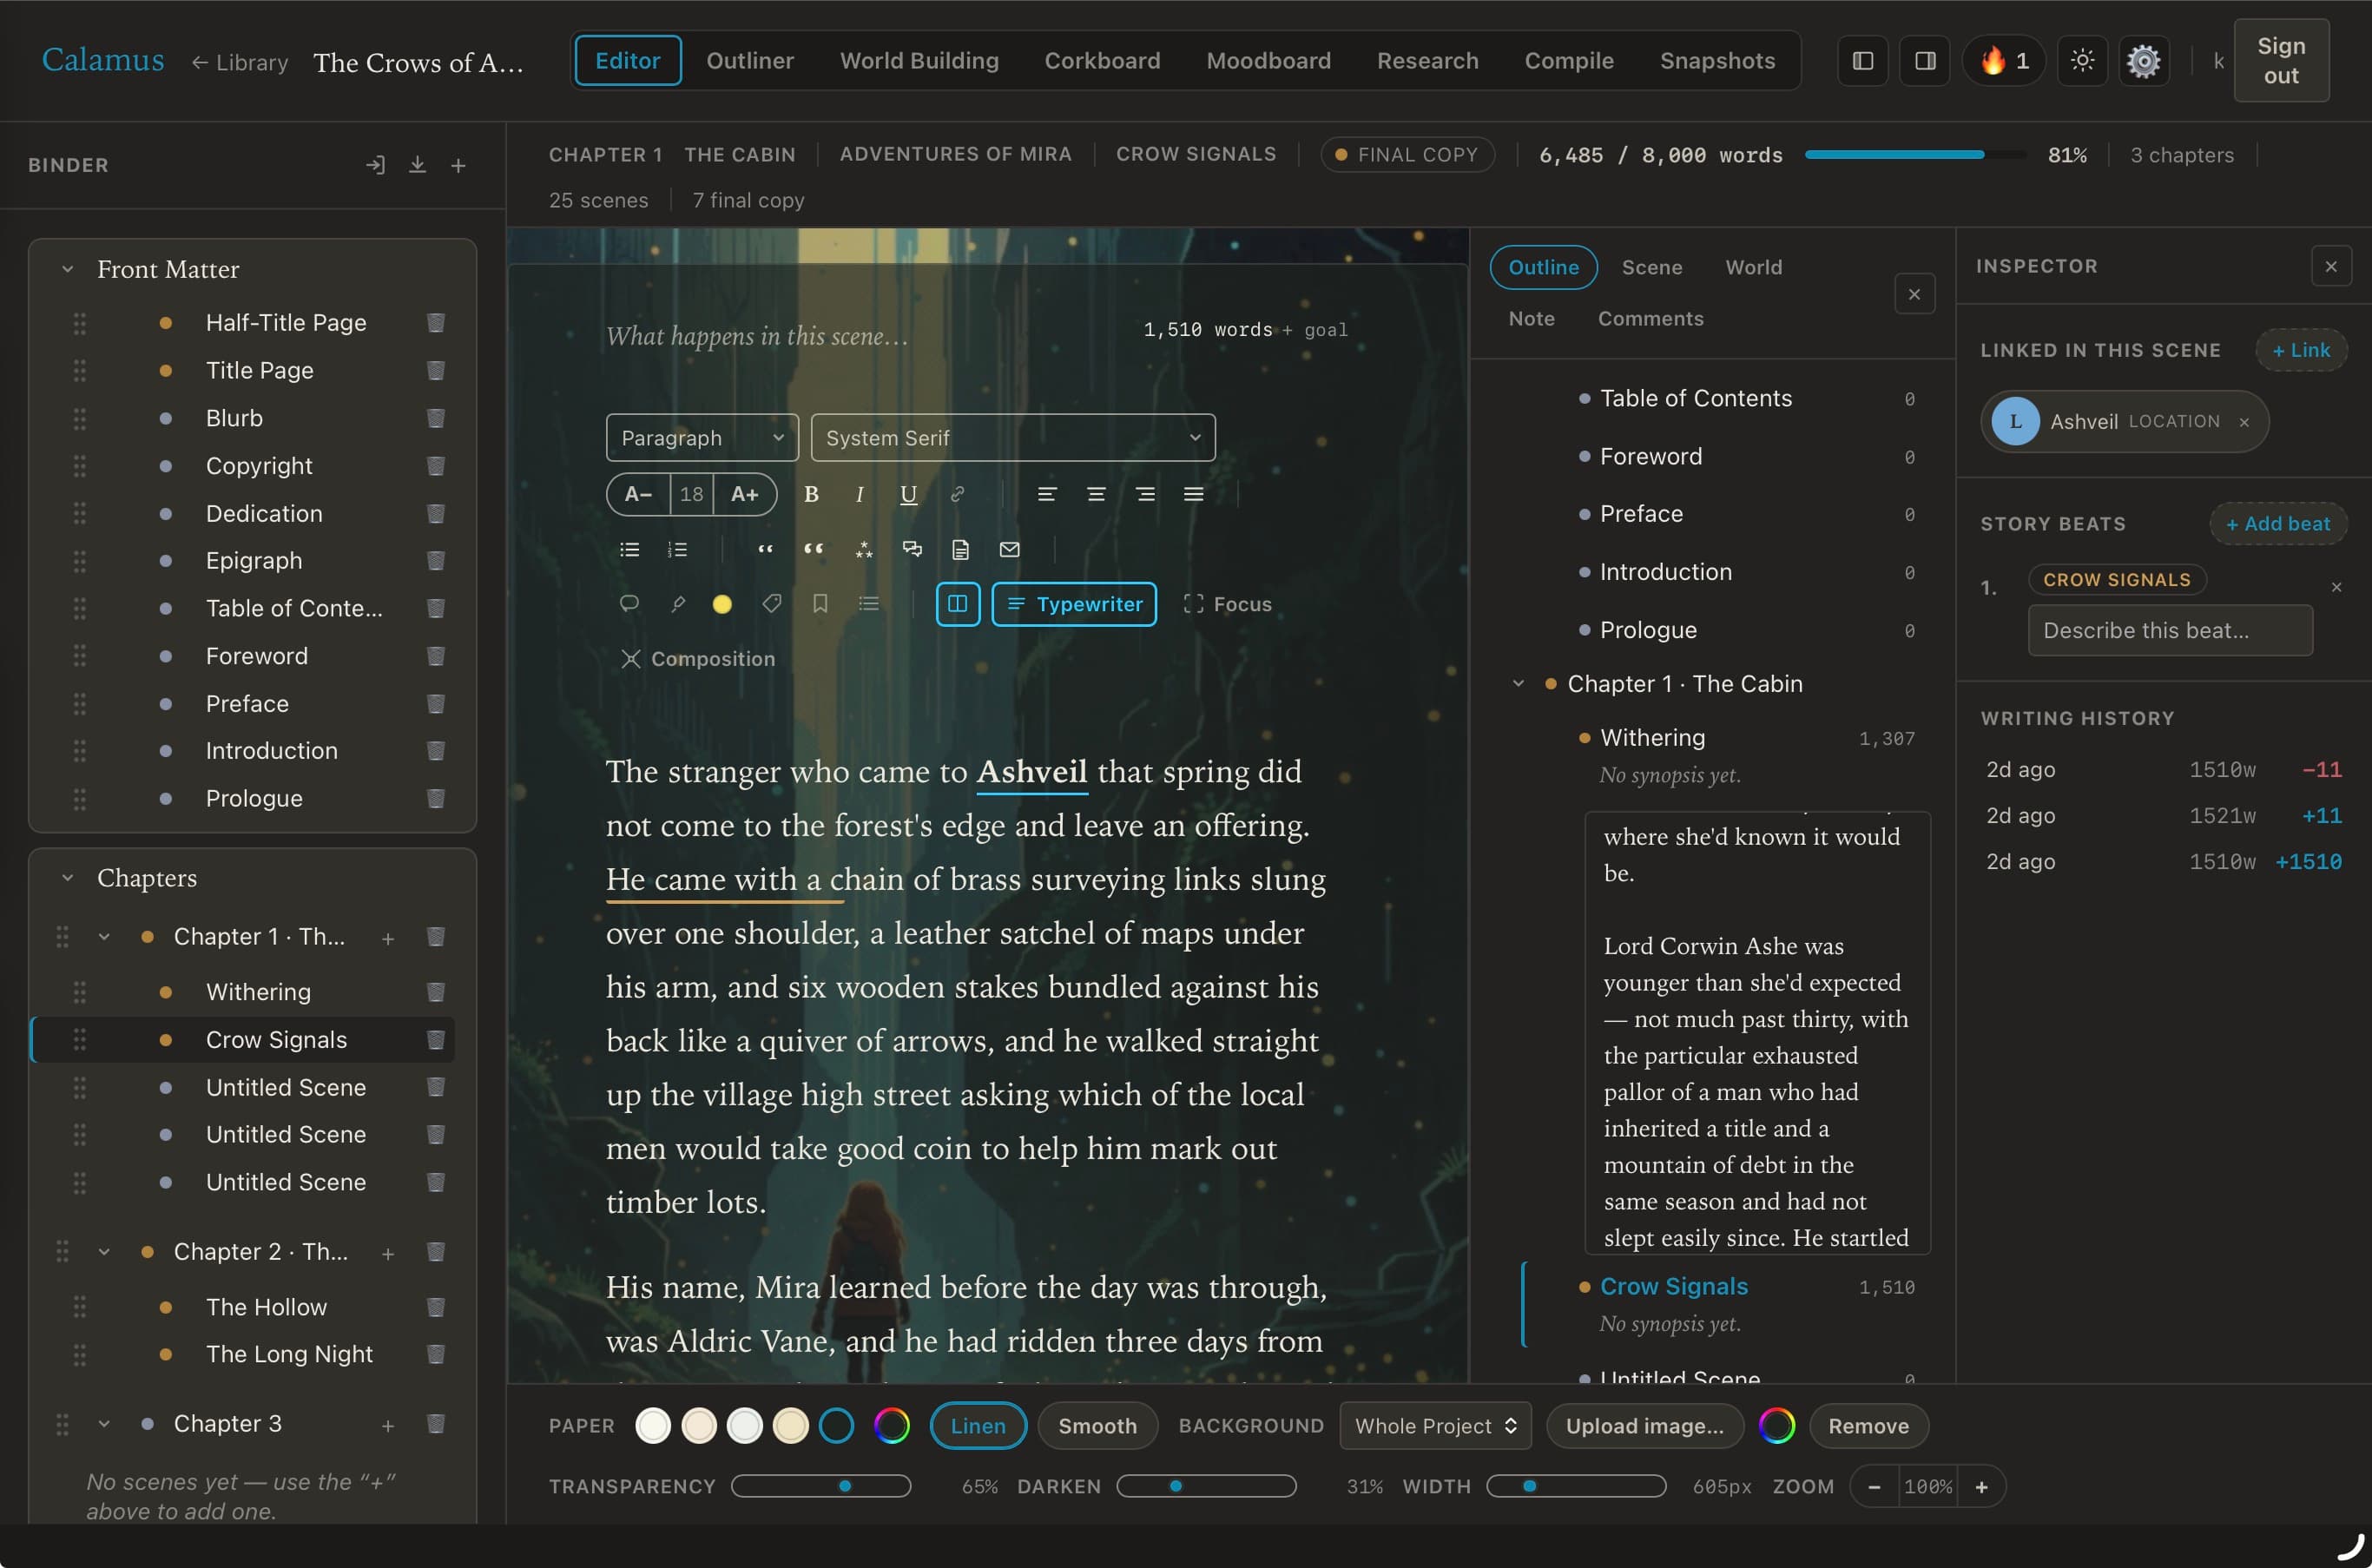This screenshot has height=1568, width=2372.
Task: Add a new binder item with plus
Action: click(x=458, y=165)
